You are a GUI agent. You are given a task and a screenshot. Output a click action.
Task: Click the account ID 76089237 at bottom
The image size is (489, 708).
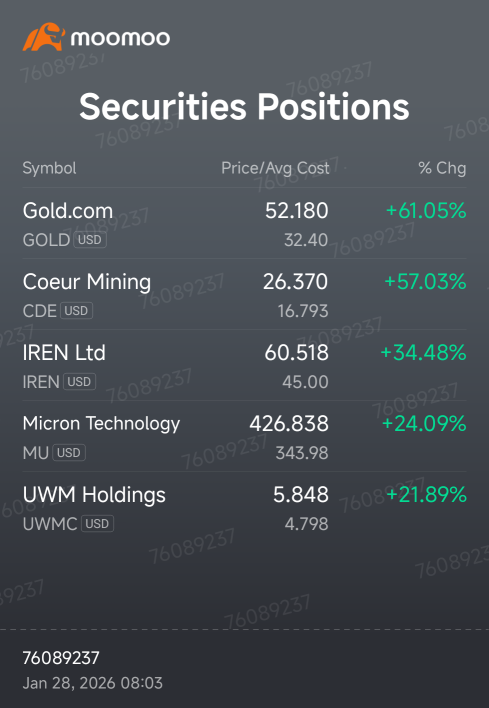pyautogui.click(x=61, y=658)
